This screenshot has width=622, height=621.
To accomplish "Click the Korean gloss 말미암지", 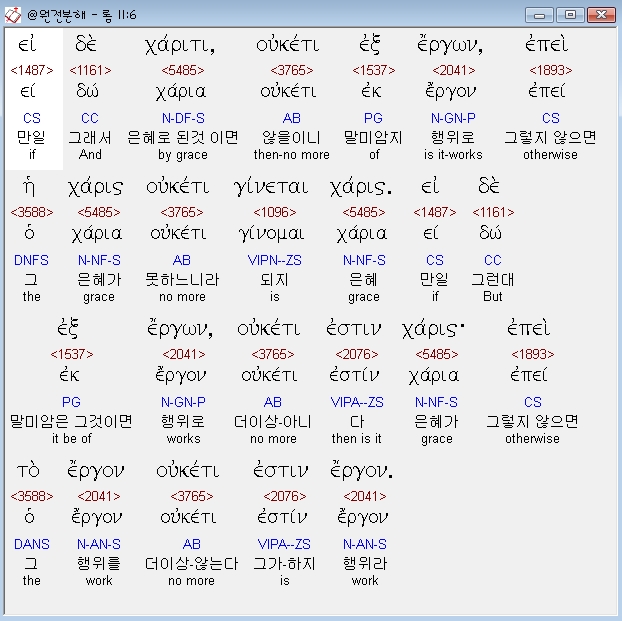I will (373, 138).
